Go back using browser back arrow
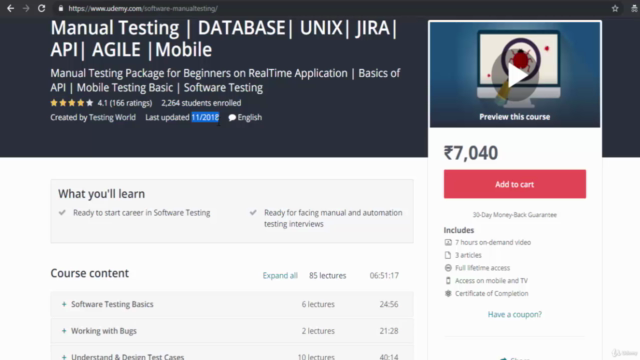The height and width of the screenshot is (360, 640). (10, 8)
